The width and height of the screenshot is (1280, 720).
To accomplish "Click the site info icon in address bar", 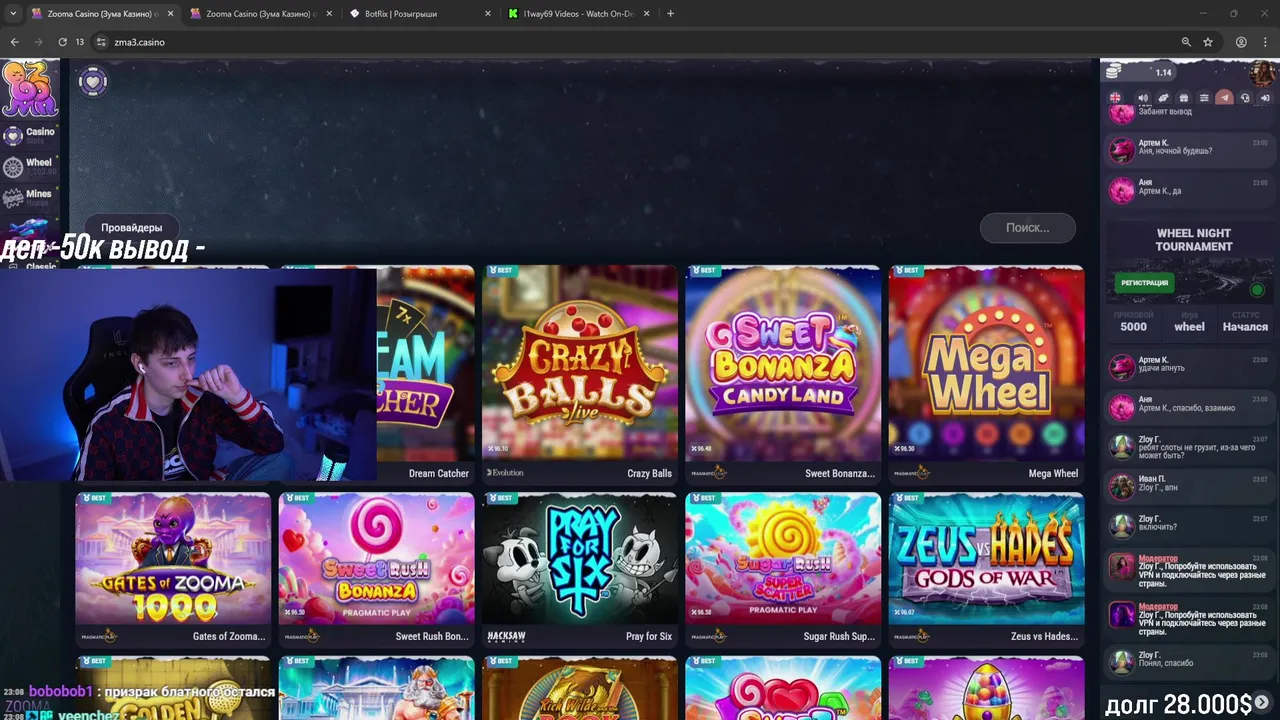I will (101, 42).
